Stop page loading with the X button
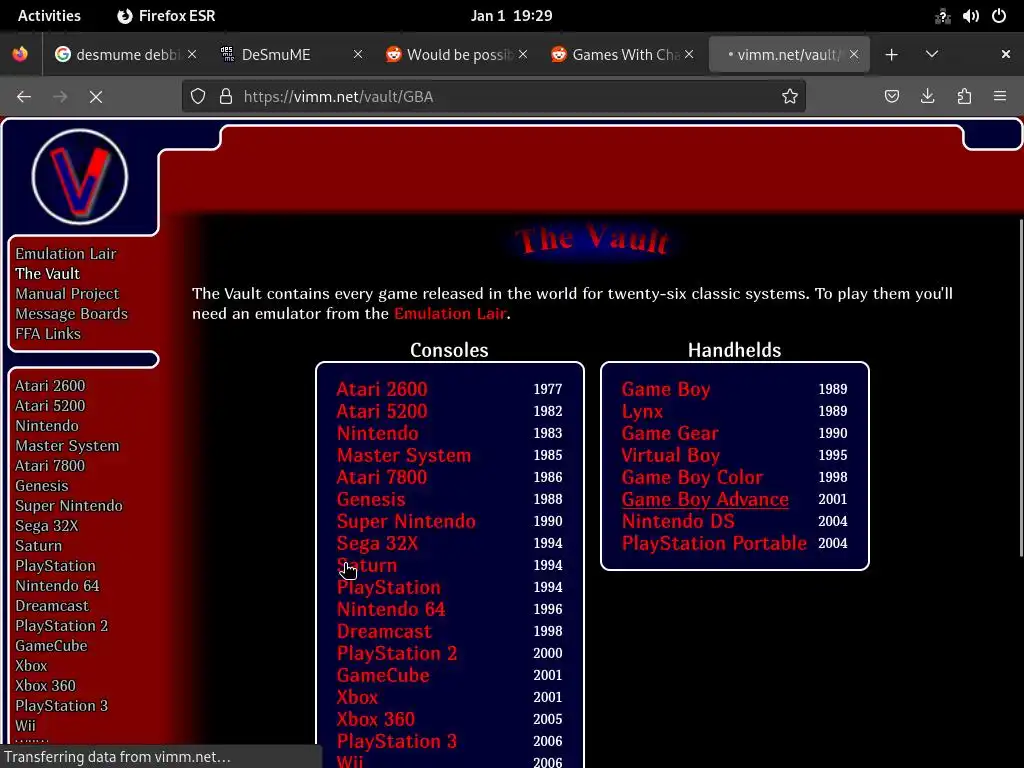The width and height of the screenshot is (1024, 768). click(x=96, y=97)
